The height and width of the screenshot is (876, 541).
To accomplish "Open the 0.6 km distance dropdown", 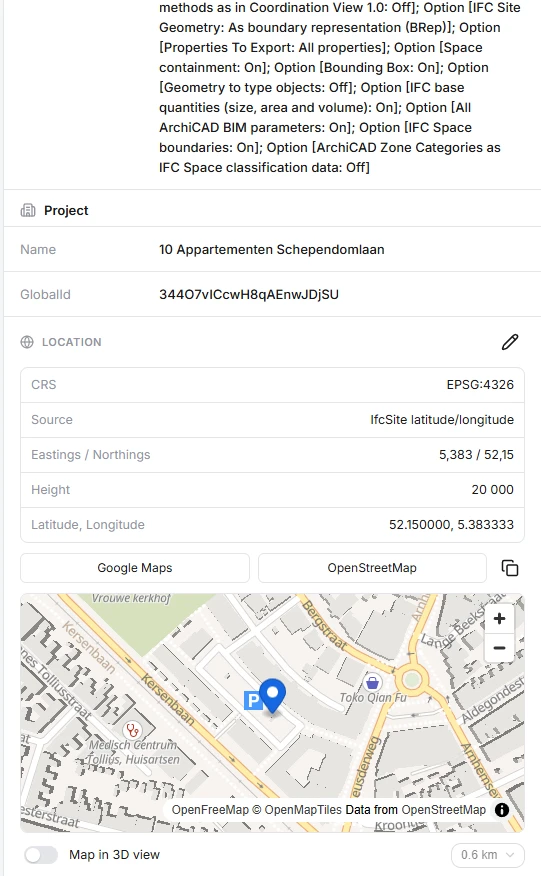I will tap(487, 855).
